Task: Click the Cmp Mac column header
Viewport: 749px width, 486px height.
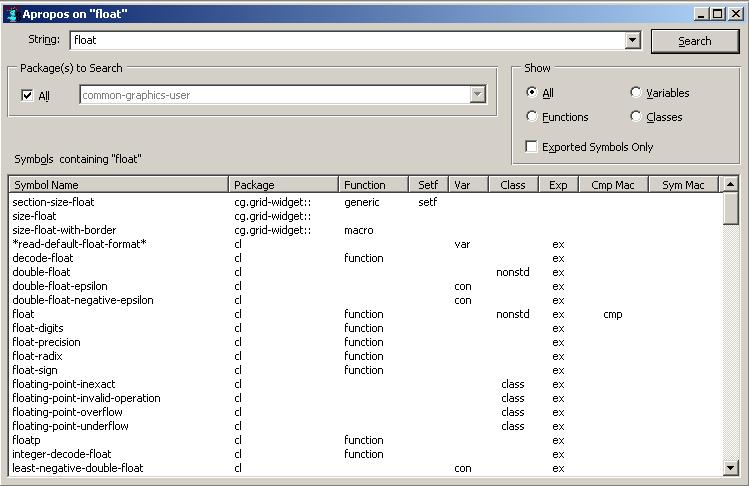Action: (x=612, y=185)
